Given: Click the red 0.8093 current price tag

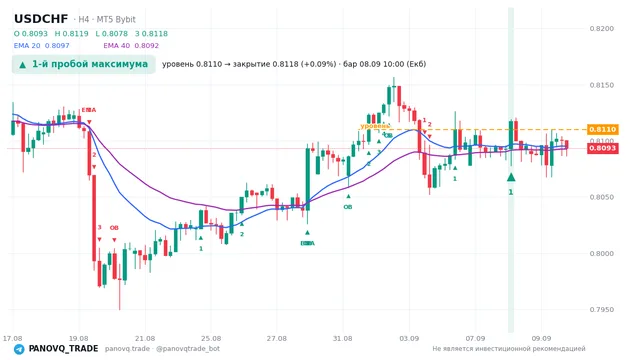Looking at the screenshot, I should click(x=603, y=148).
